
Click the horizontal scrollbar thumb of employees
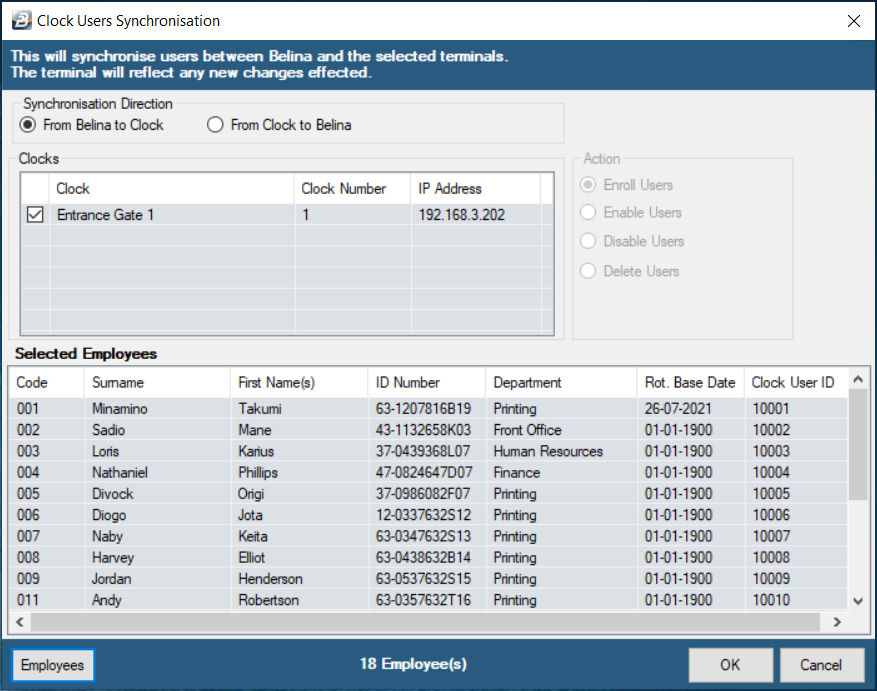[425, 622]
